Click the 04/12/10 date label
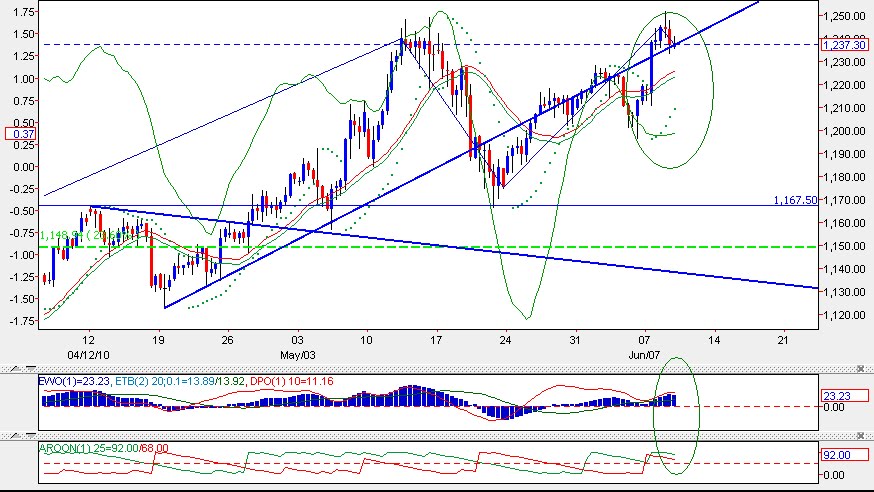The image size is (874, 492). click(x=88, y=355)
